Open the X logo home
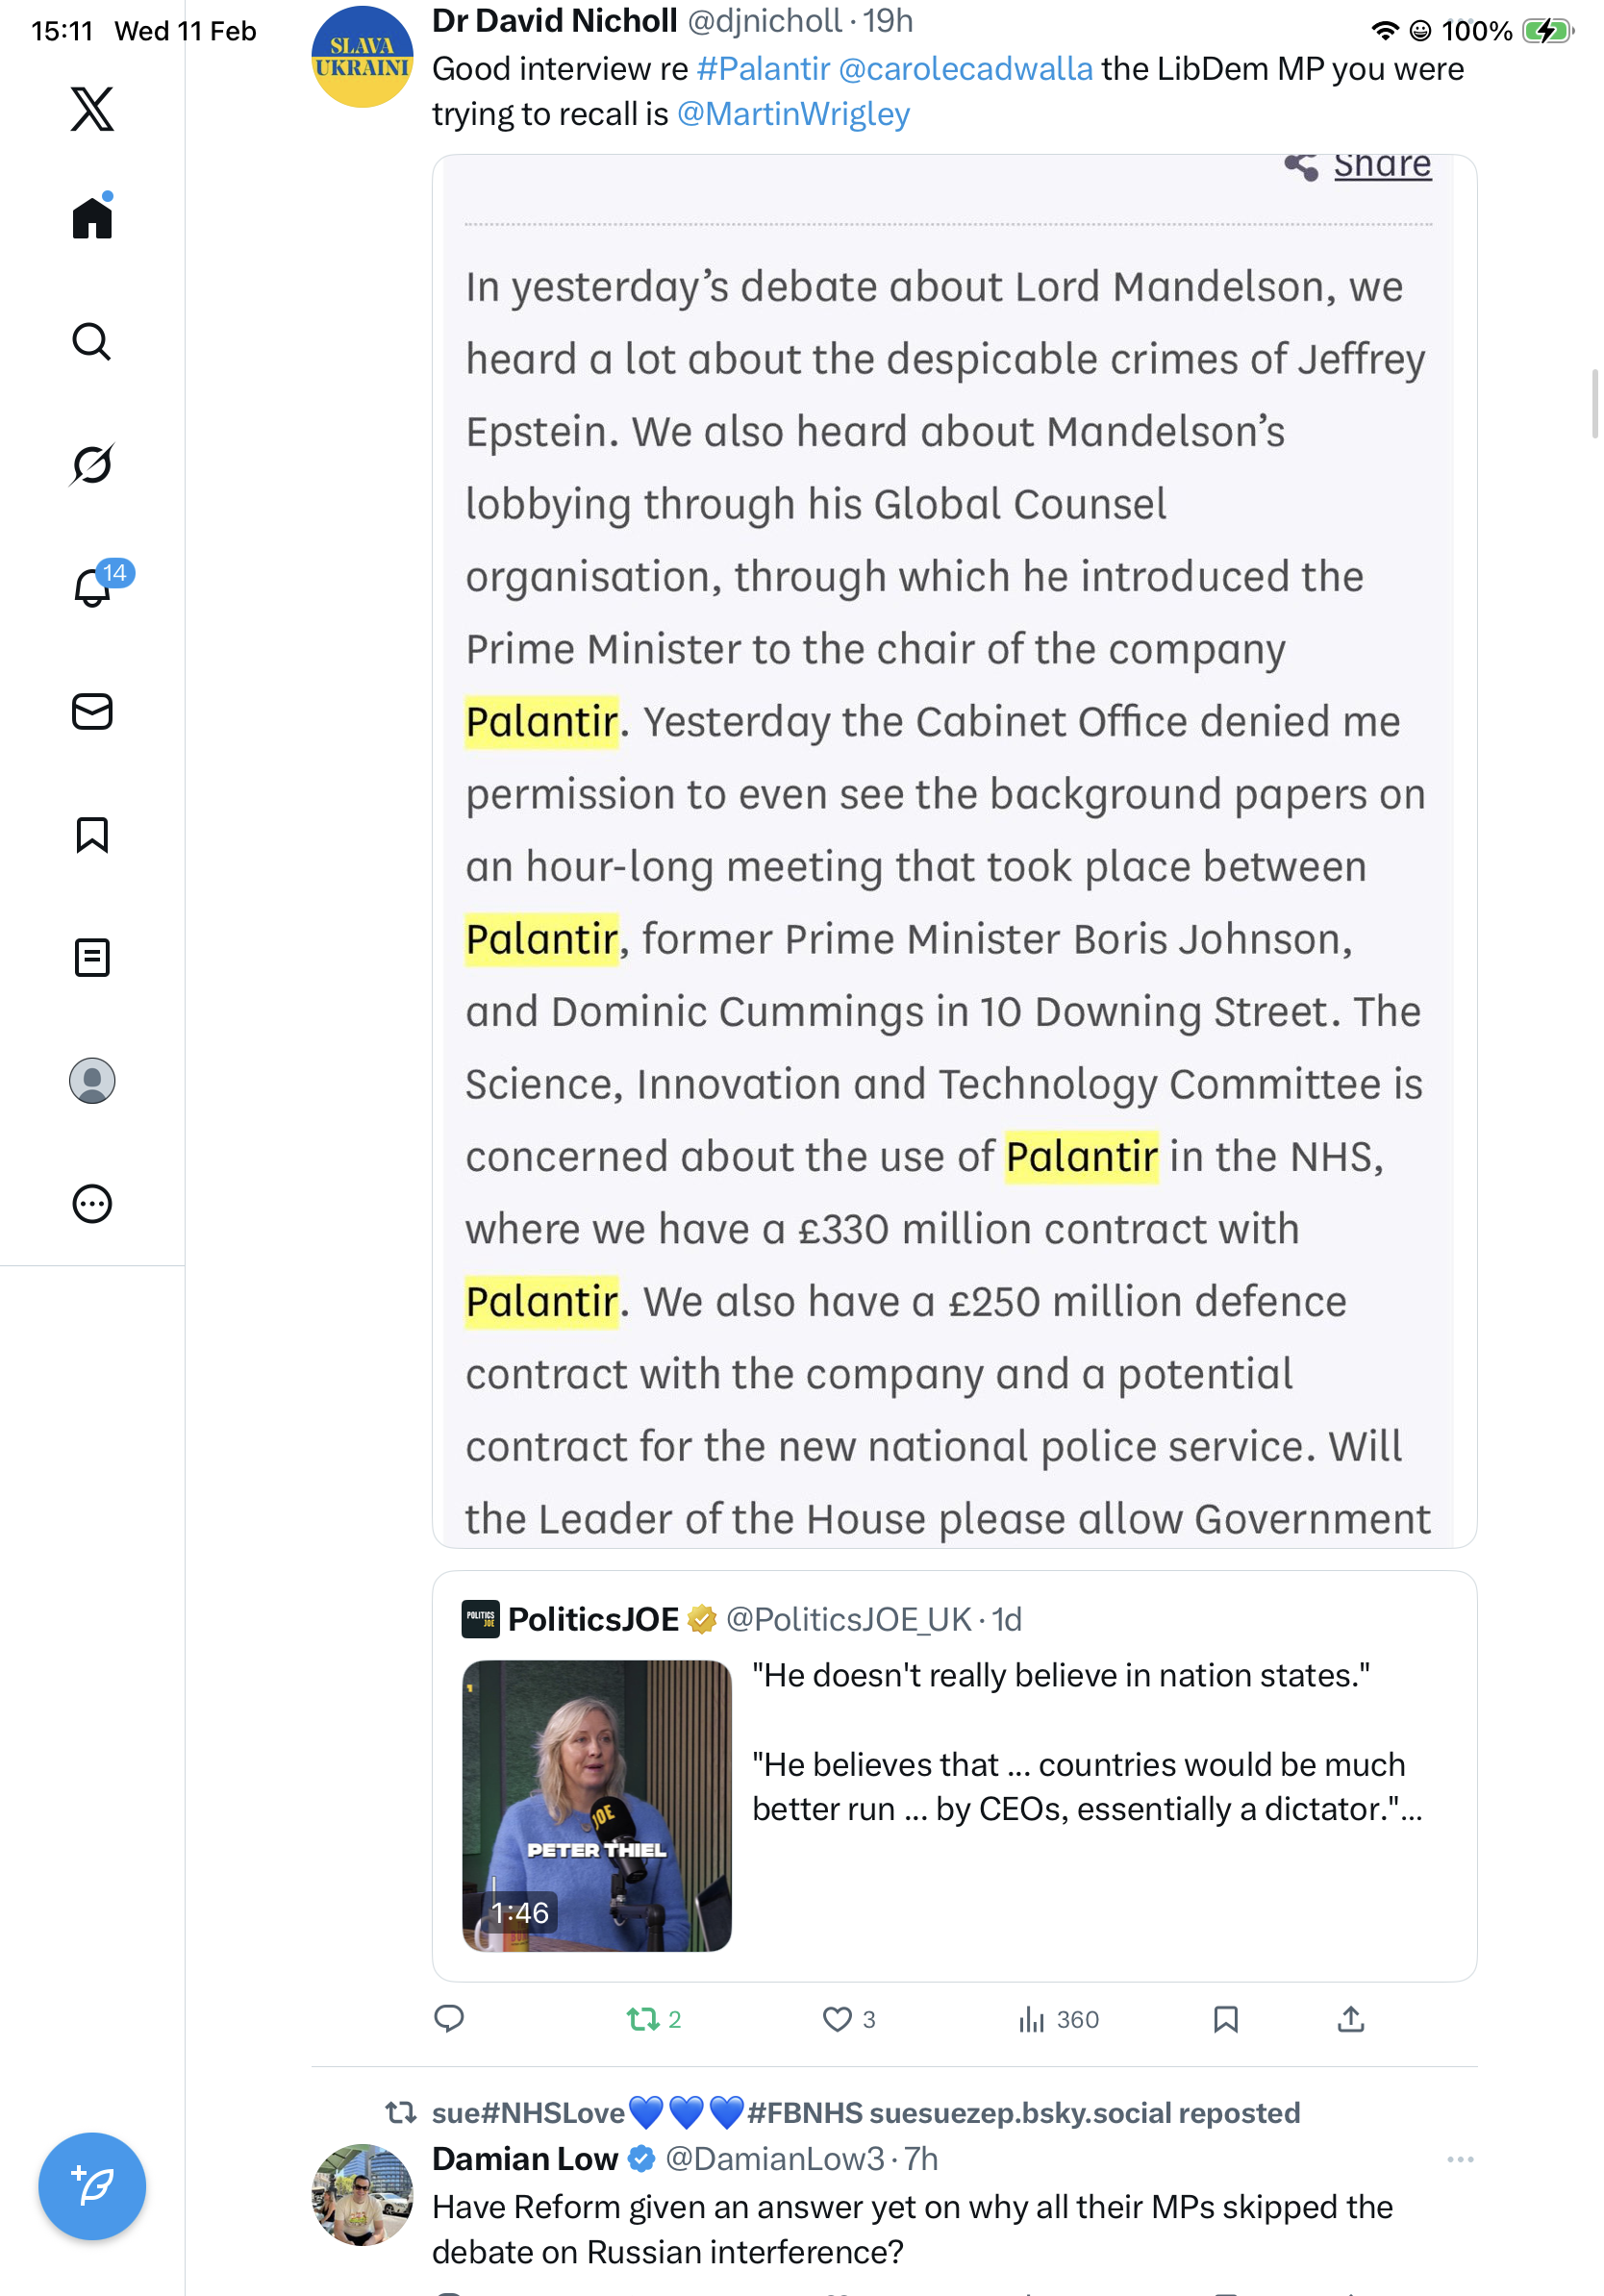Viewport: 1604px width, 2296px height. point(92,109)
